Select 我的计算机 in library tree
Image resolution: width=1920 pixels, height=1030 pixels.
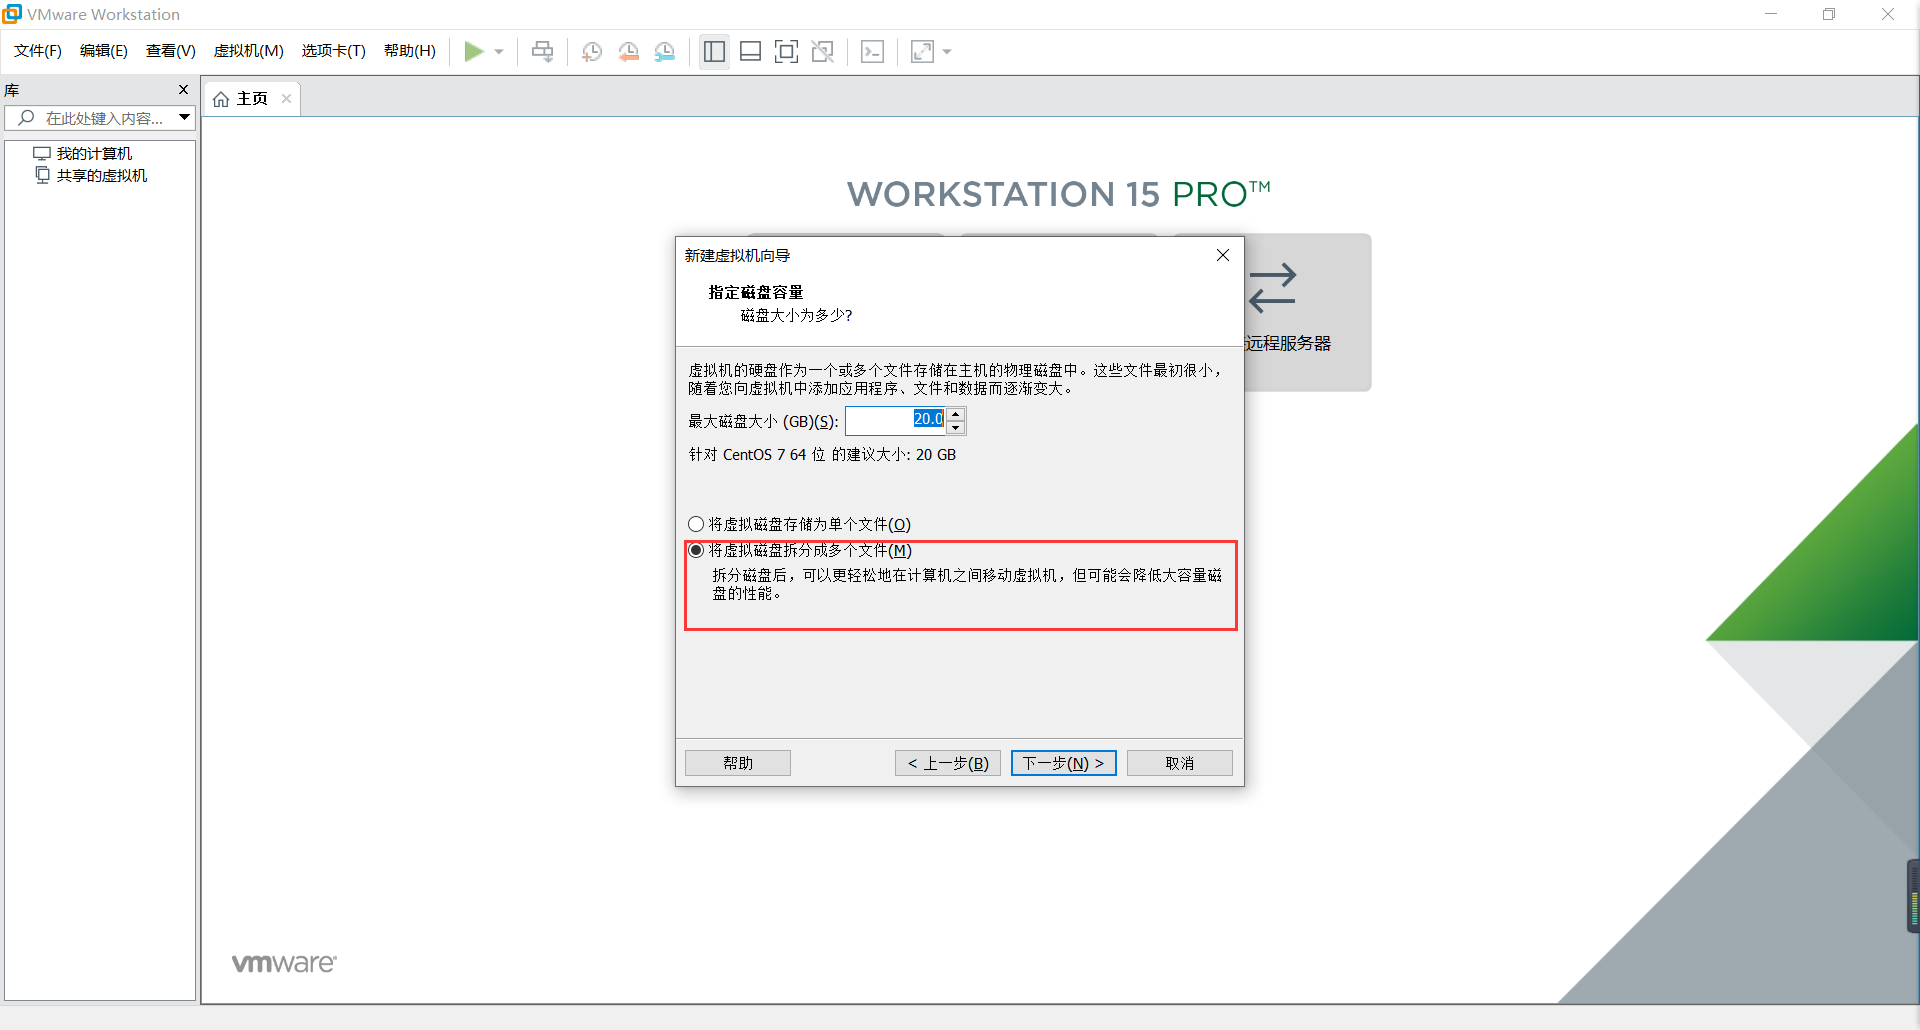click(94, 154)
